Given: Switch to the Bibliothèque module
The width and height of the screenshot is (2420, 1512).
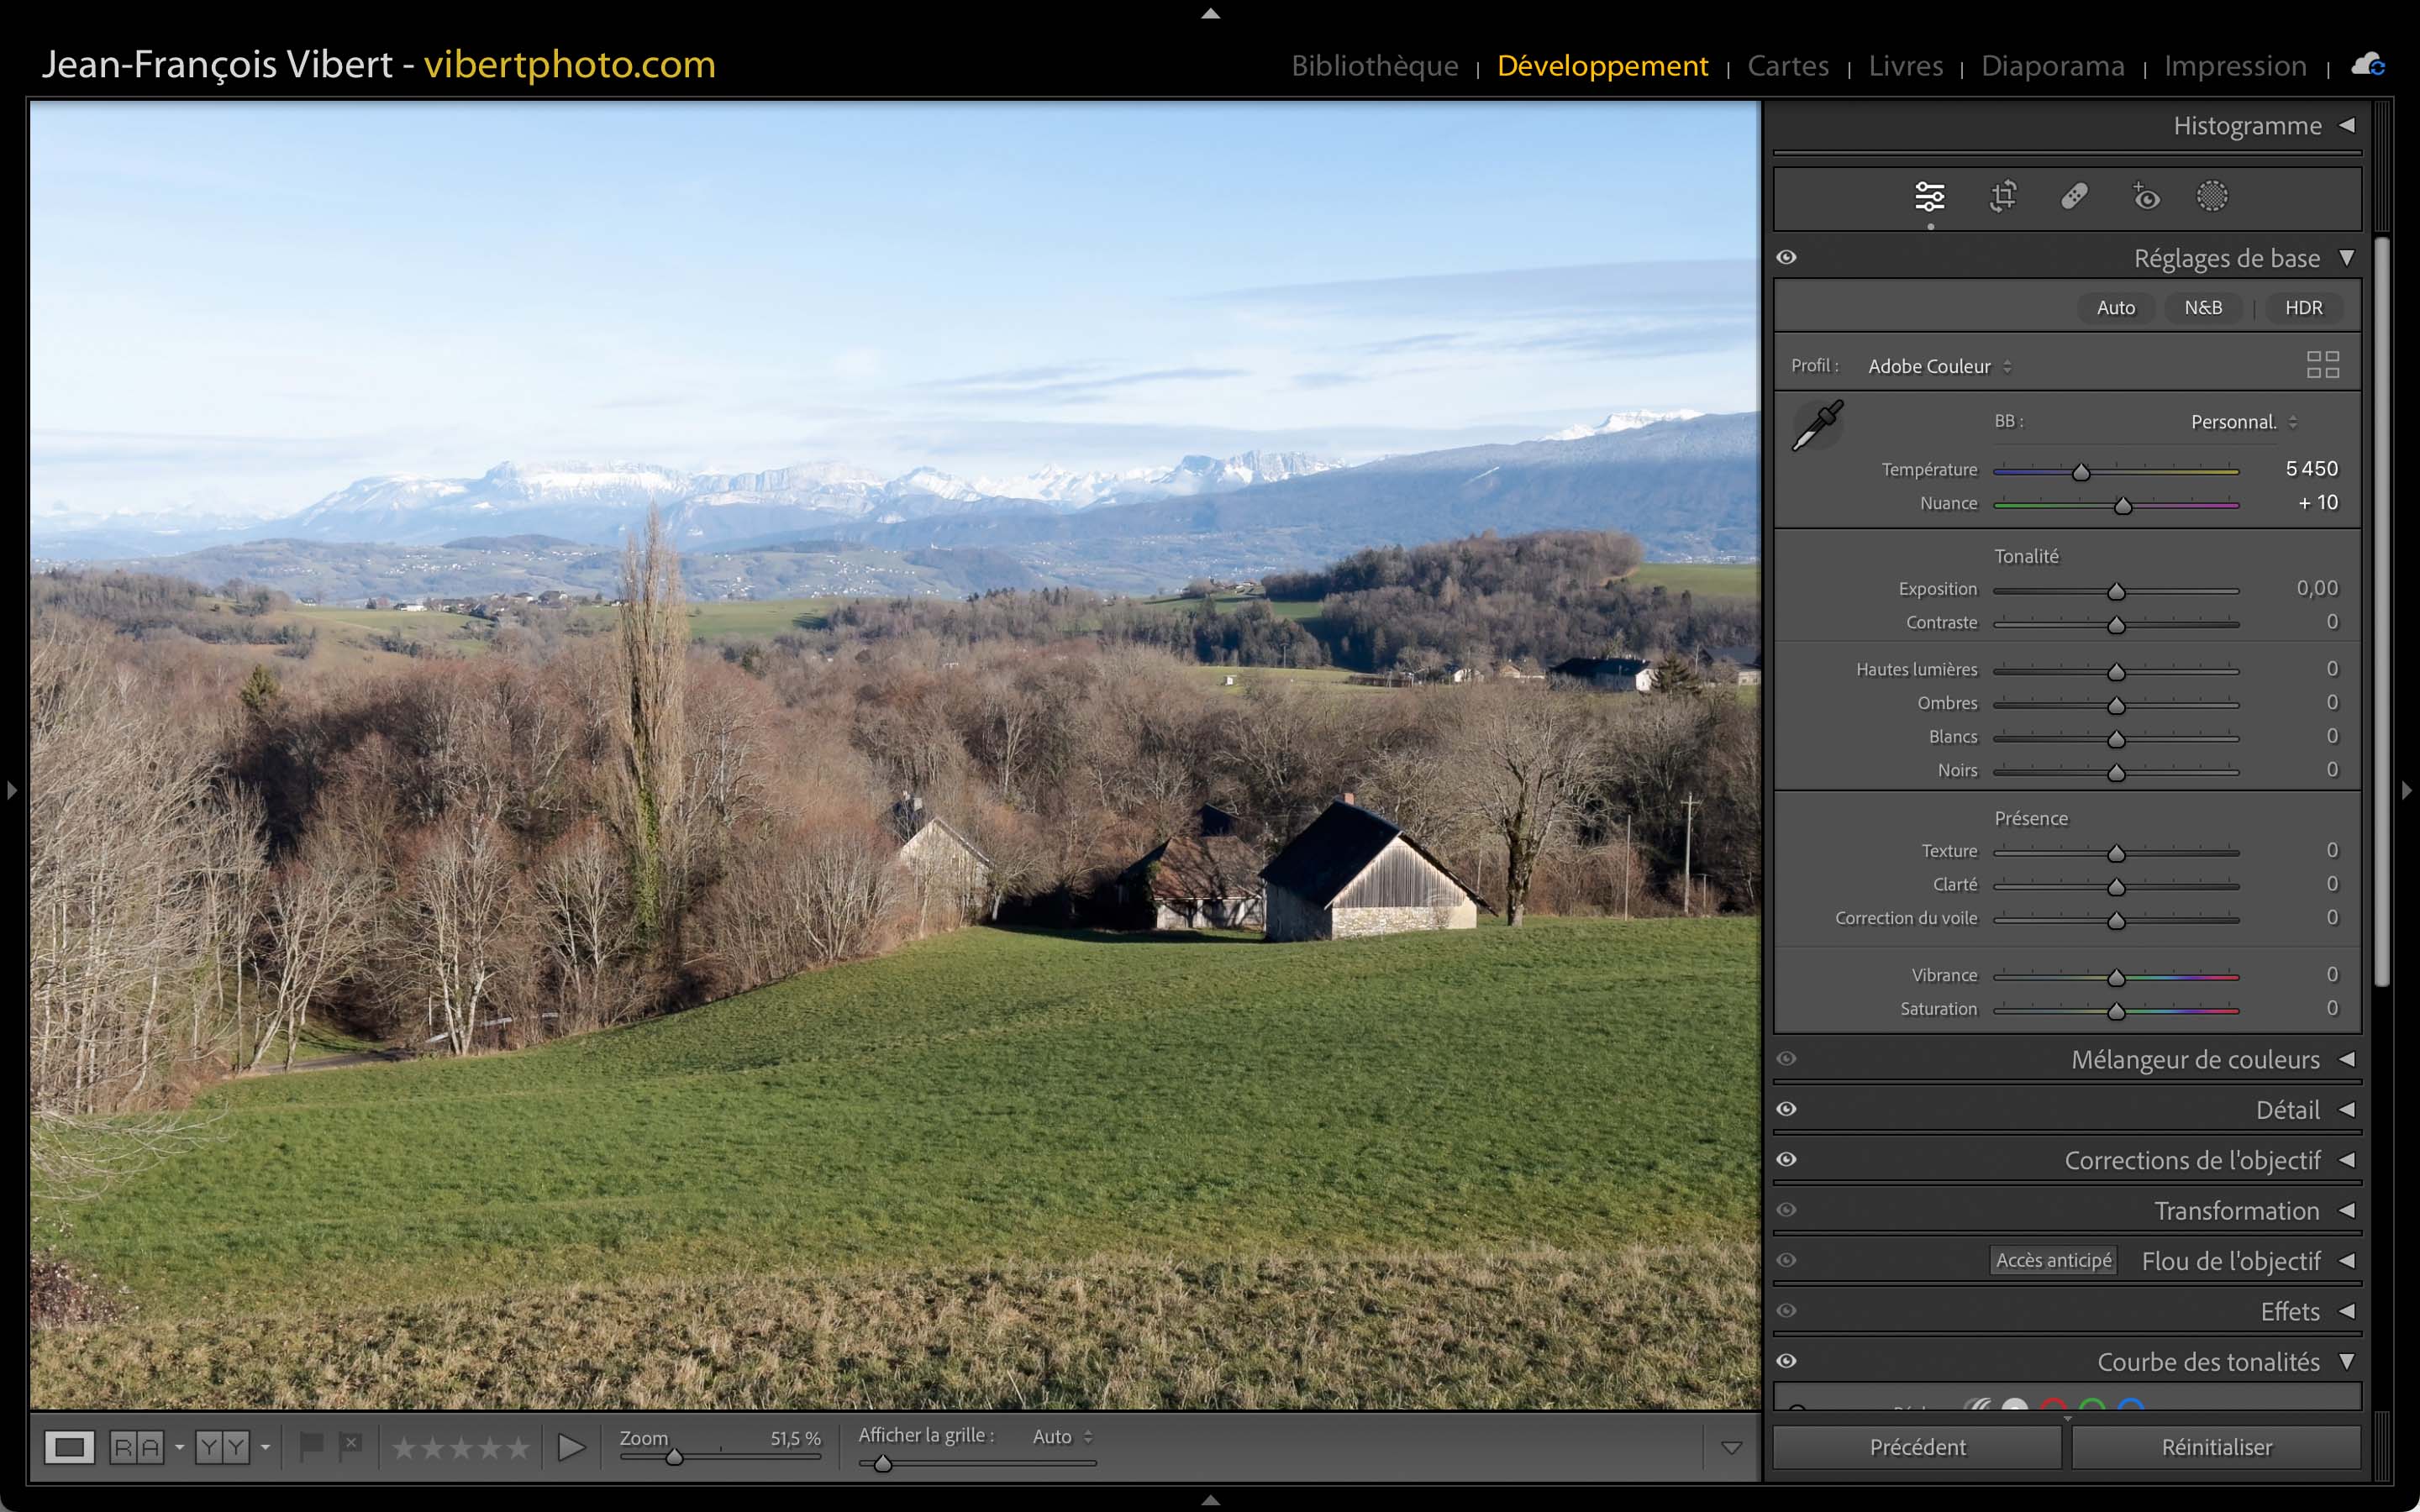Looking at the screenshot, I should pyautogui.click(x=1374, y=66).
